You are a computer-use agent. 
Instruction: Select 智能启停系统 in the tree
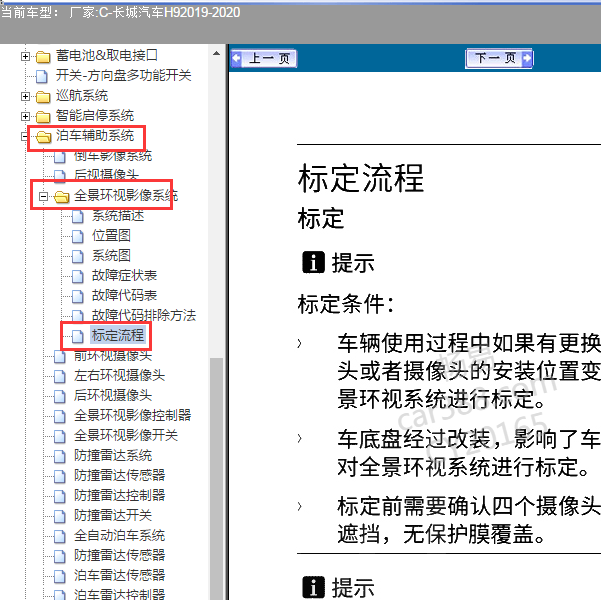95,115
